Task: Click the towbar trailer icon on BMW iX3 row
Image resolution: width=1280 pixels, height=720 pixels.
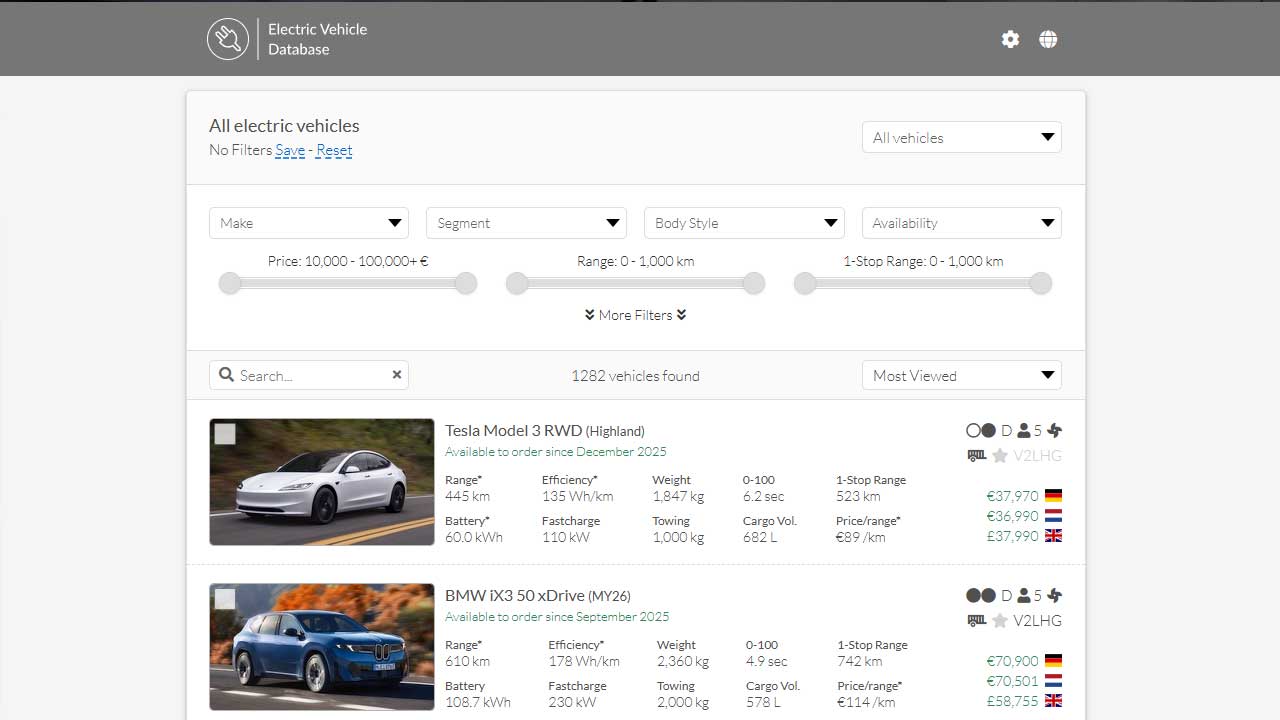Action: [x=975, y=620]
